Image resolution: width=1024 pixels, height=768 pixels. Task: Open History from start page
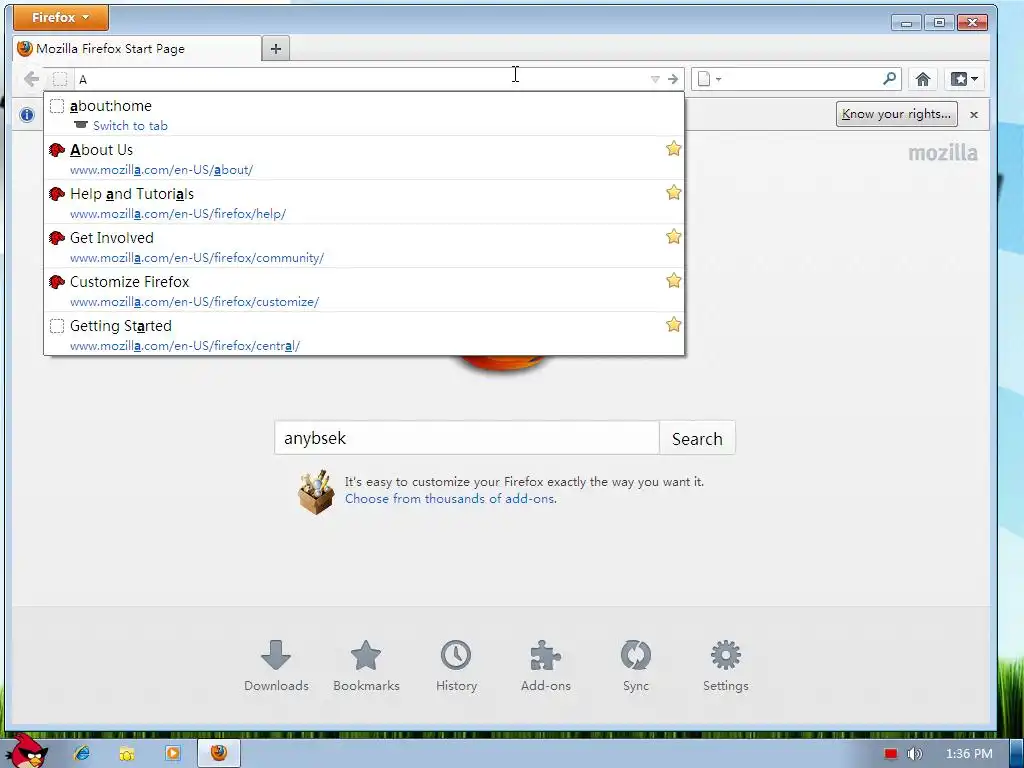(x=456, y=666)
